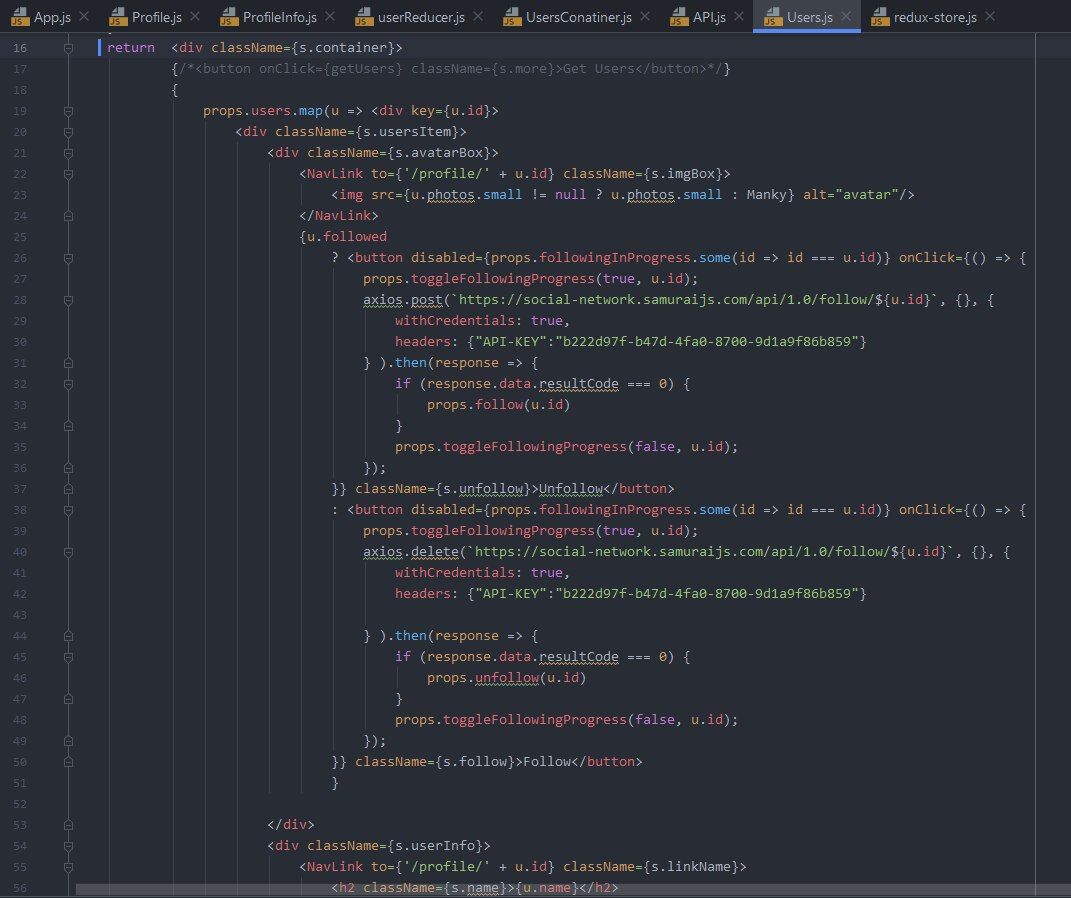Fold the axios.post call at line 28
The height and width of the screenshot is (898, 1071).
[68, 300]
